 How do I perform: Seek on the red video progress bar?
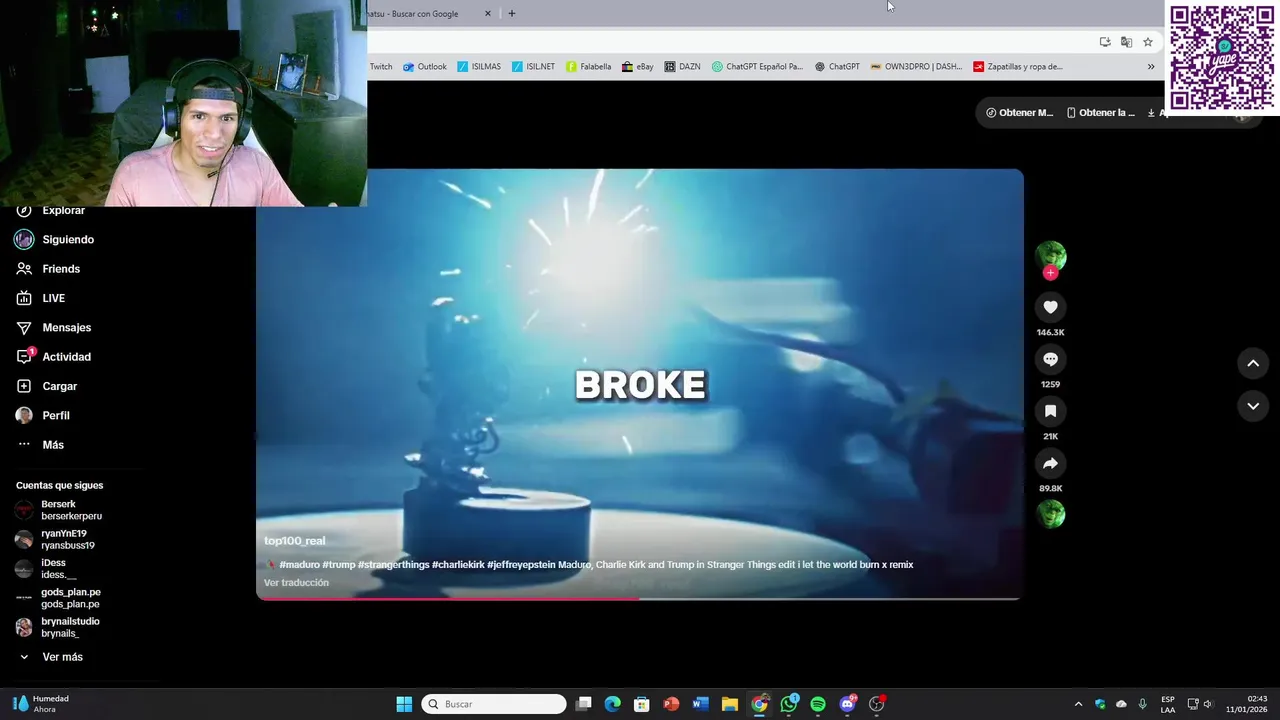(x=639, y=599)
